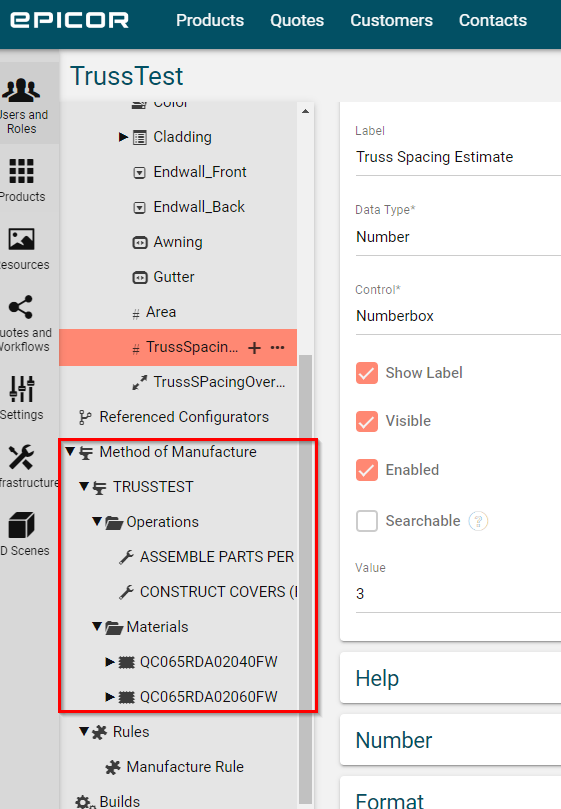Screen dimensions: 561x809
Task: Collapse the Operations folder
Action: click(97, 522)
